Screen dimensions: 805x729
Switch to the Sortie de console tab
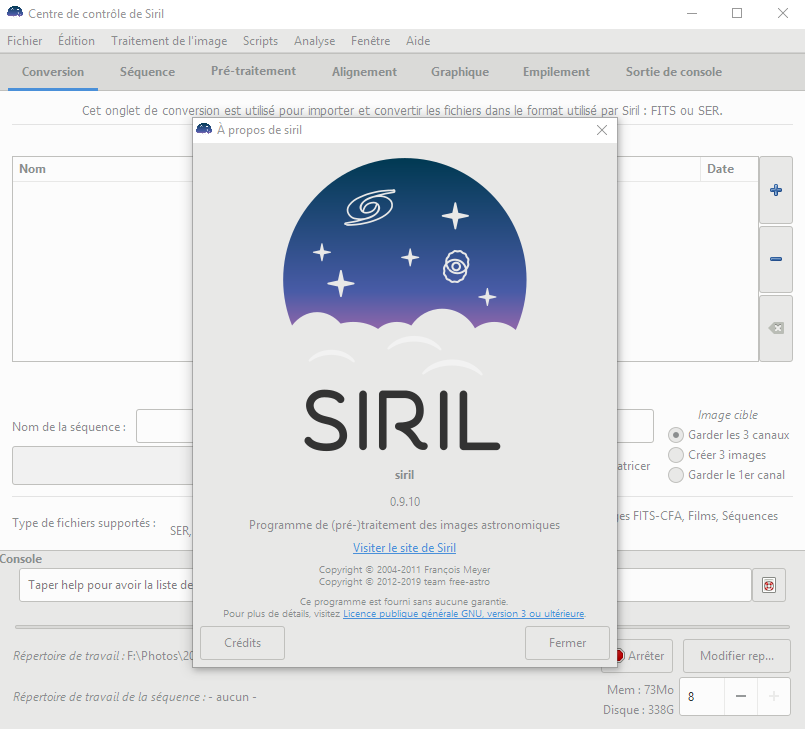[x=674, y=72]
